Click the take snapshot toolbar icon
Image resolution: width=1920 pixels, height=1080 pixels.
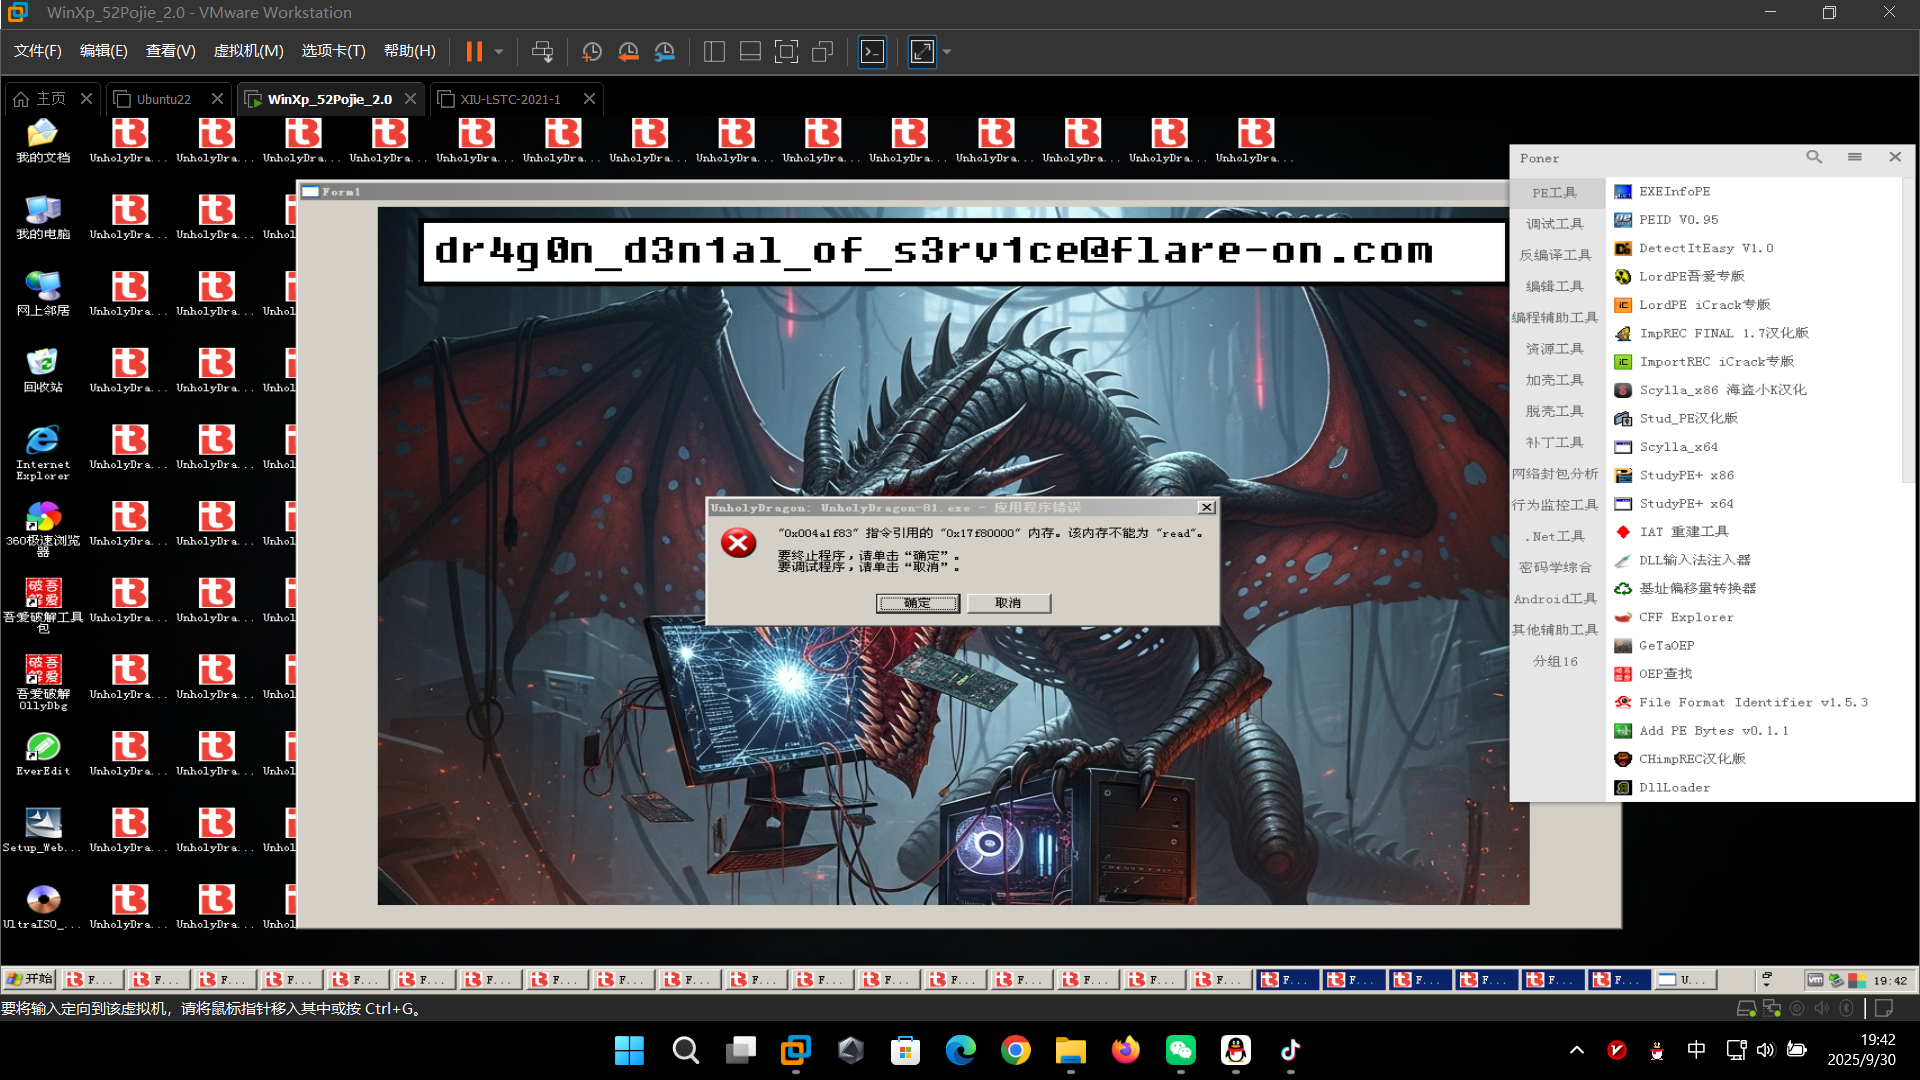tap(591, 51)
